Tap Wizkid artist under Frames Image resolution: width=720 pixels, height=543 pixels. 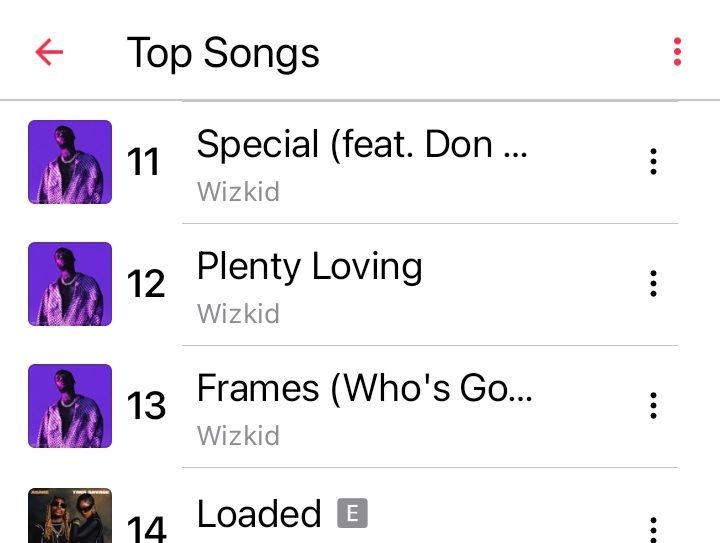coord(238,436)
